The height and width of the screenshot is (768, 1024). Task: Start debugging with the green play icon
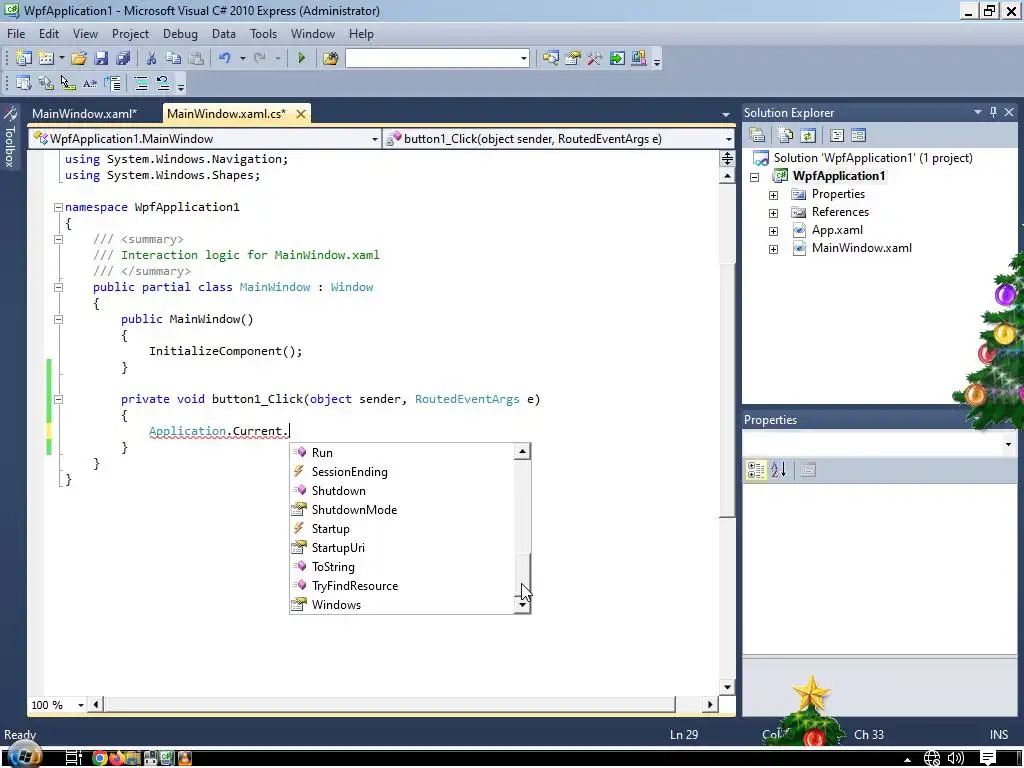(301, 58)
